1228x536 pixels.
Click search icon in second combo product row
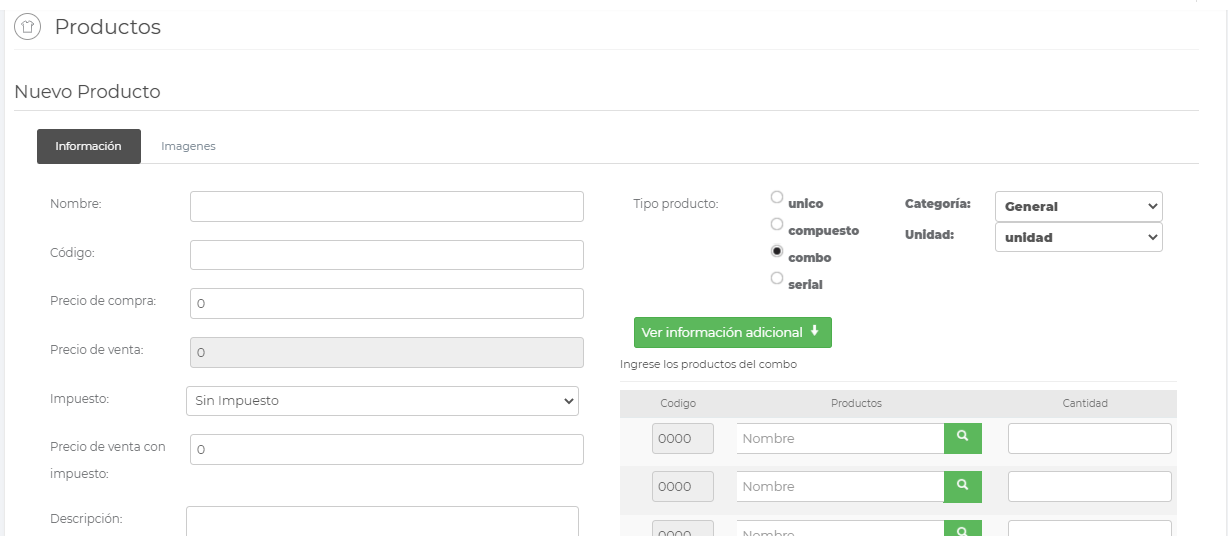click(962, 486)
